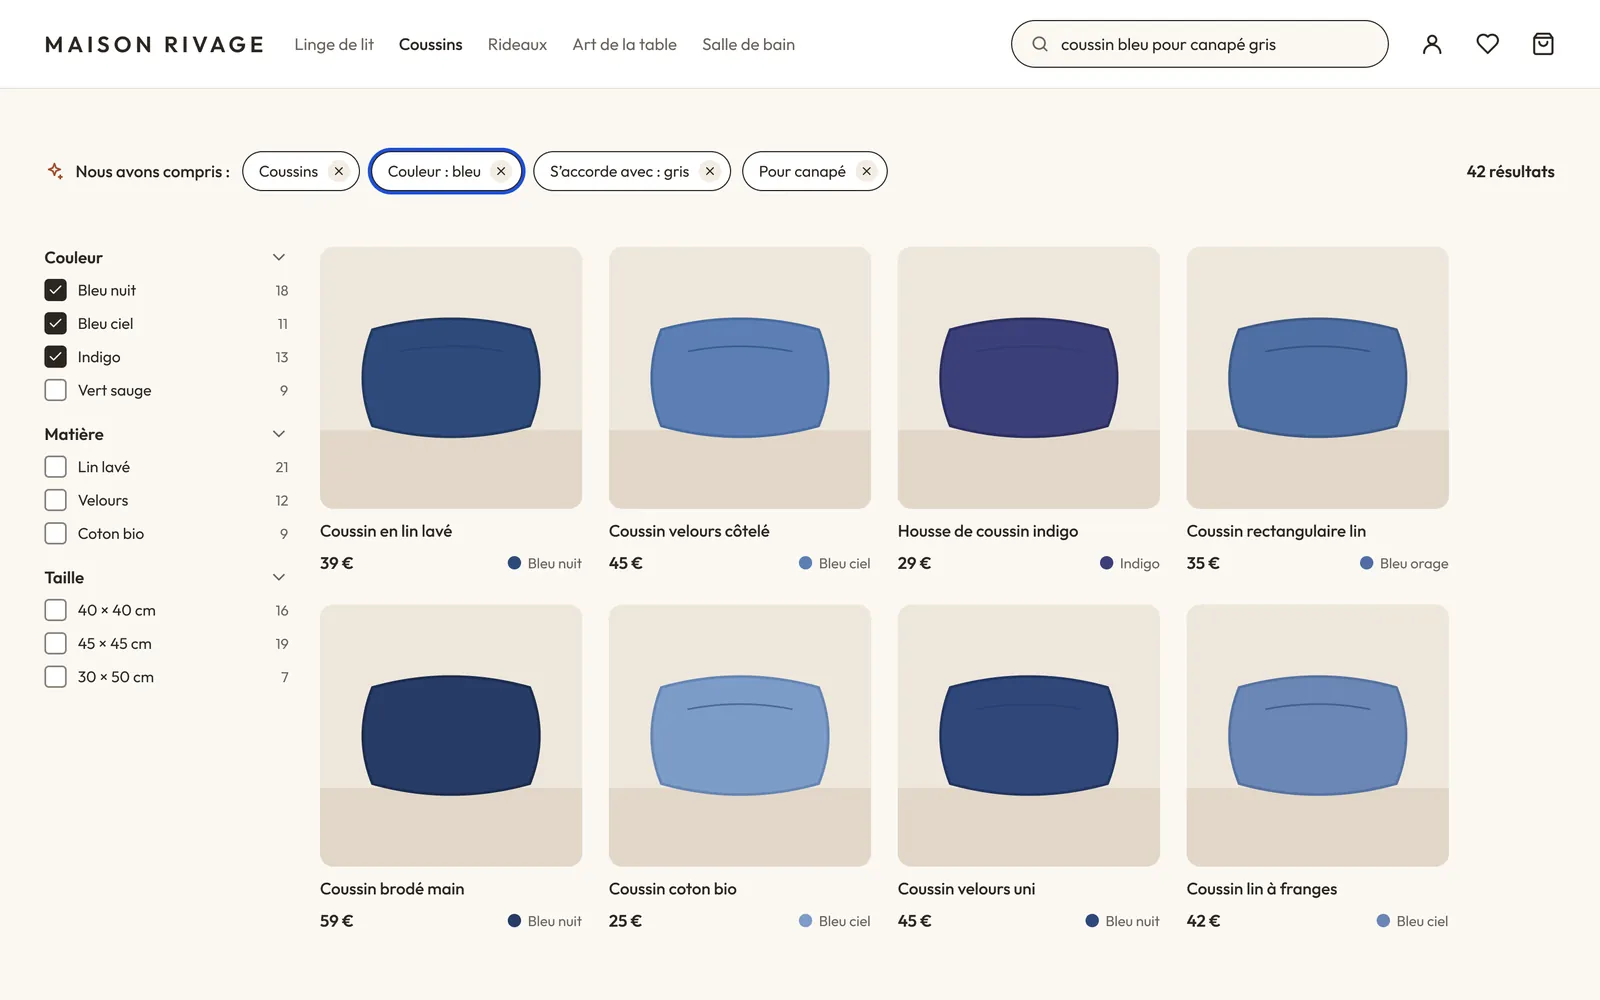Open Coussin rectangulaire lin title link

click(x=1276, y=531)
